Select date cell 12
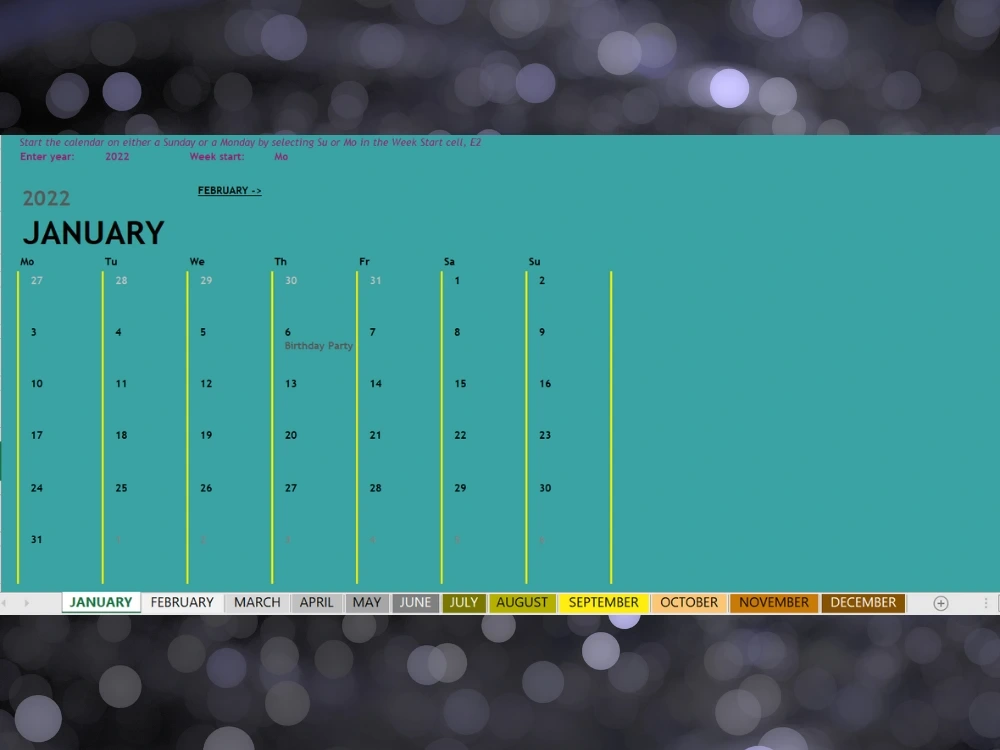Viewport: 1000px width, 750px height. [206, 383]
